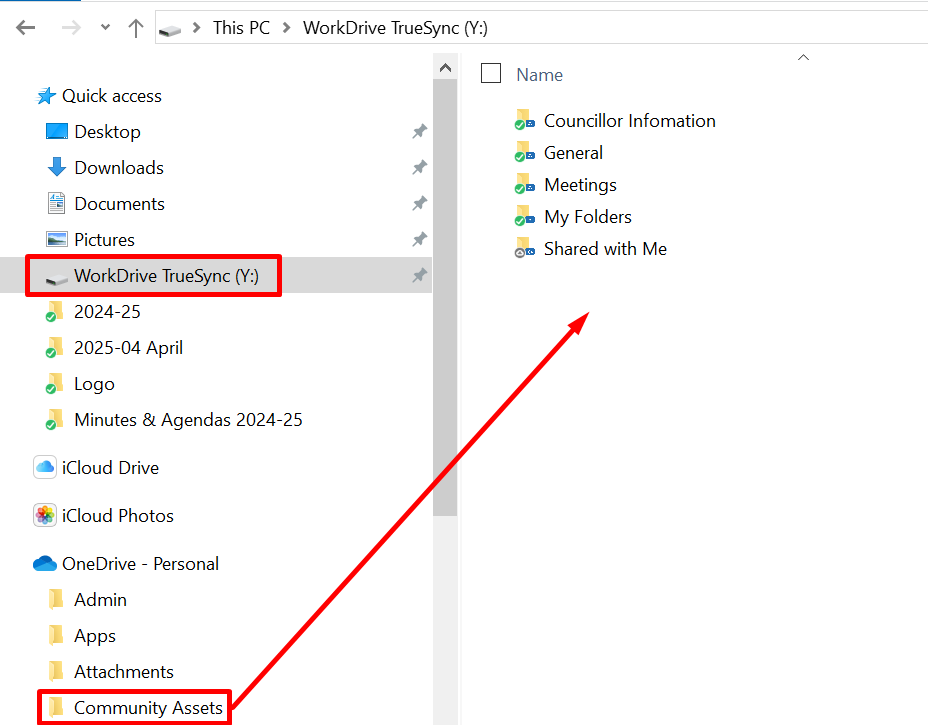Click the pin icon next to Documents
The height and width of the screenshot is (725, 928).
pyautogui.click(x=420, y=204)
